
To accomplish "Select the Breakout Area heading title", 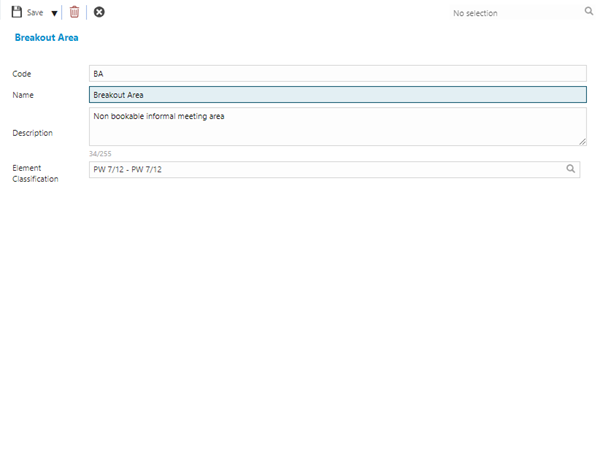I will 46,37.
